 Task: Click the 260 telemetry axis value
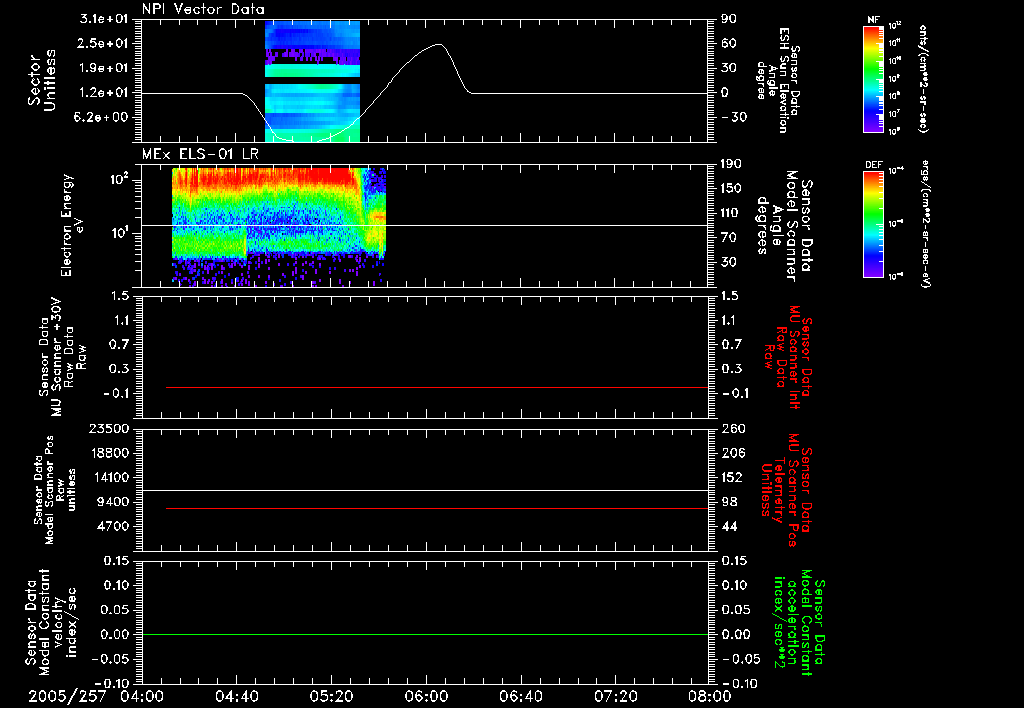[733, 428]
